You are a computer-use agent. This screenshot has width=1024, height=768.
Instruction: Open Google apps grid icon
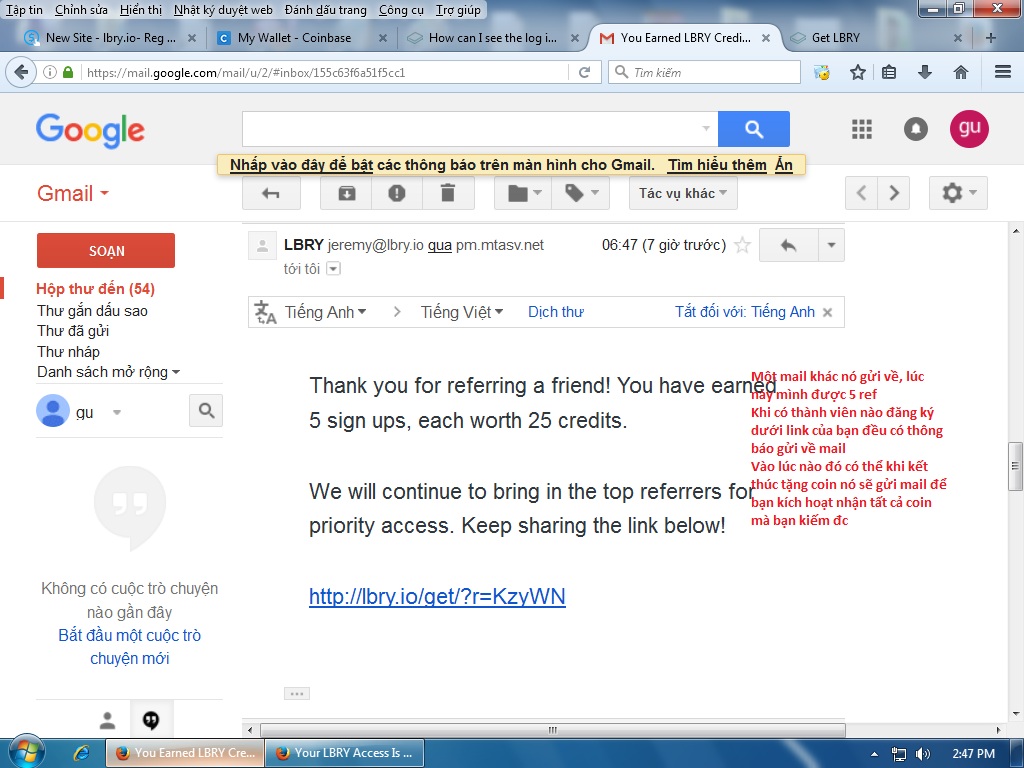tap(862, 129)
